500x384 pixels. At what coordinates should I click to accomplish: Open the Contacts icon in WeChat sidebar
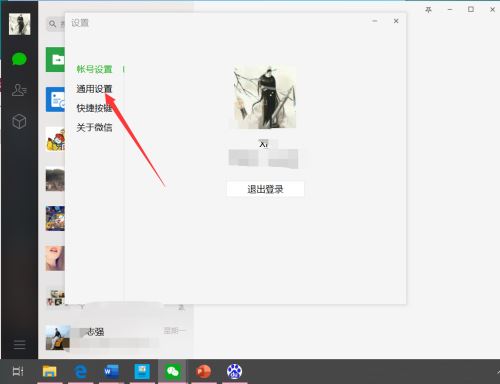click(x=19, y=90)
